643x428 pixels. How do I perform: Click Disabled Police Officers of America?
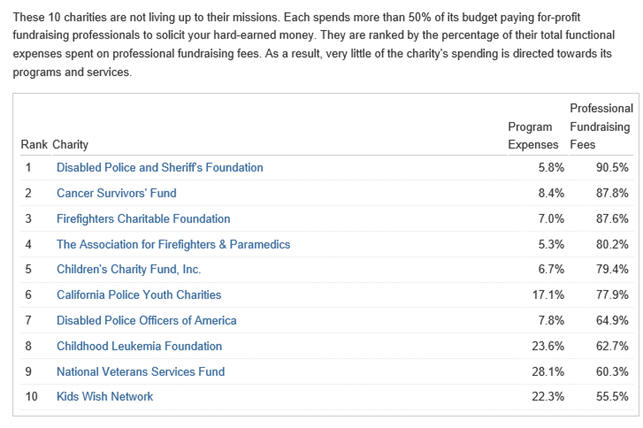coord(146,321)
